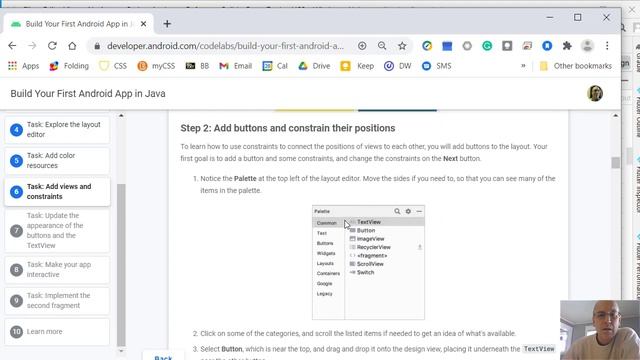The image size is (640, 360).
Task: Open a new browser tab
Action: click(167, 24)
